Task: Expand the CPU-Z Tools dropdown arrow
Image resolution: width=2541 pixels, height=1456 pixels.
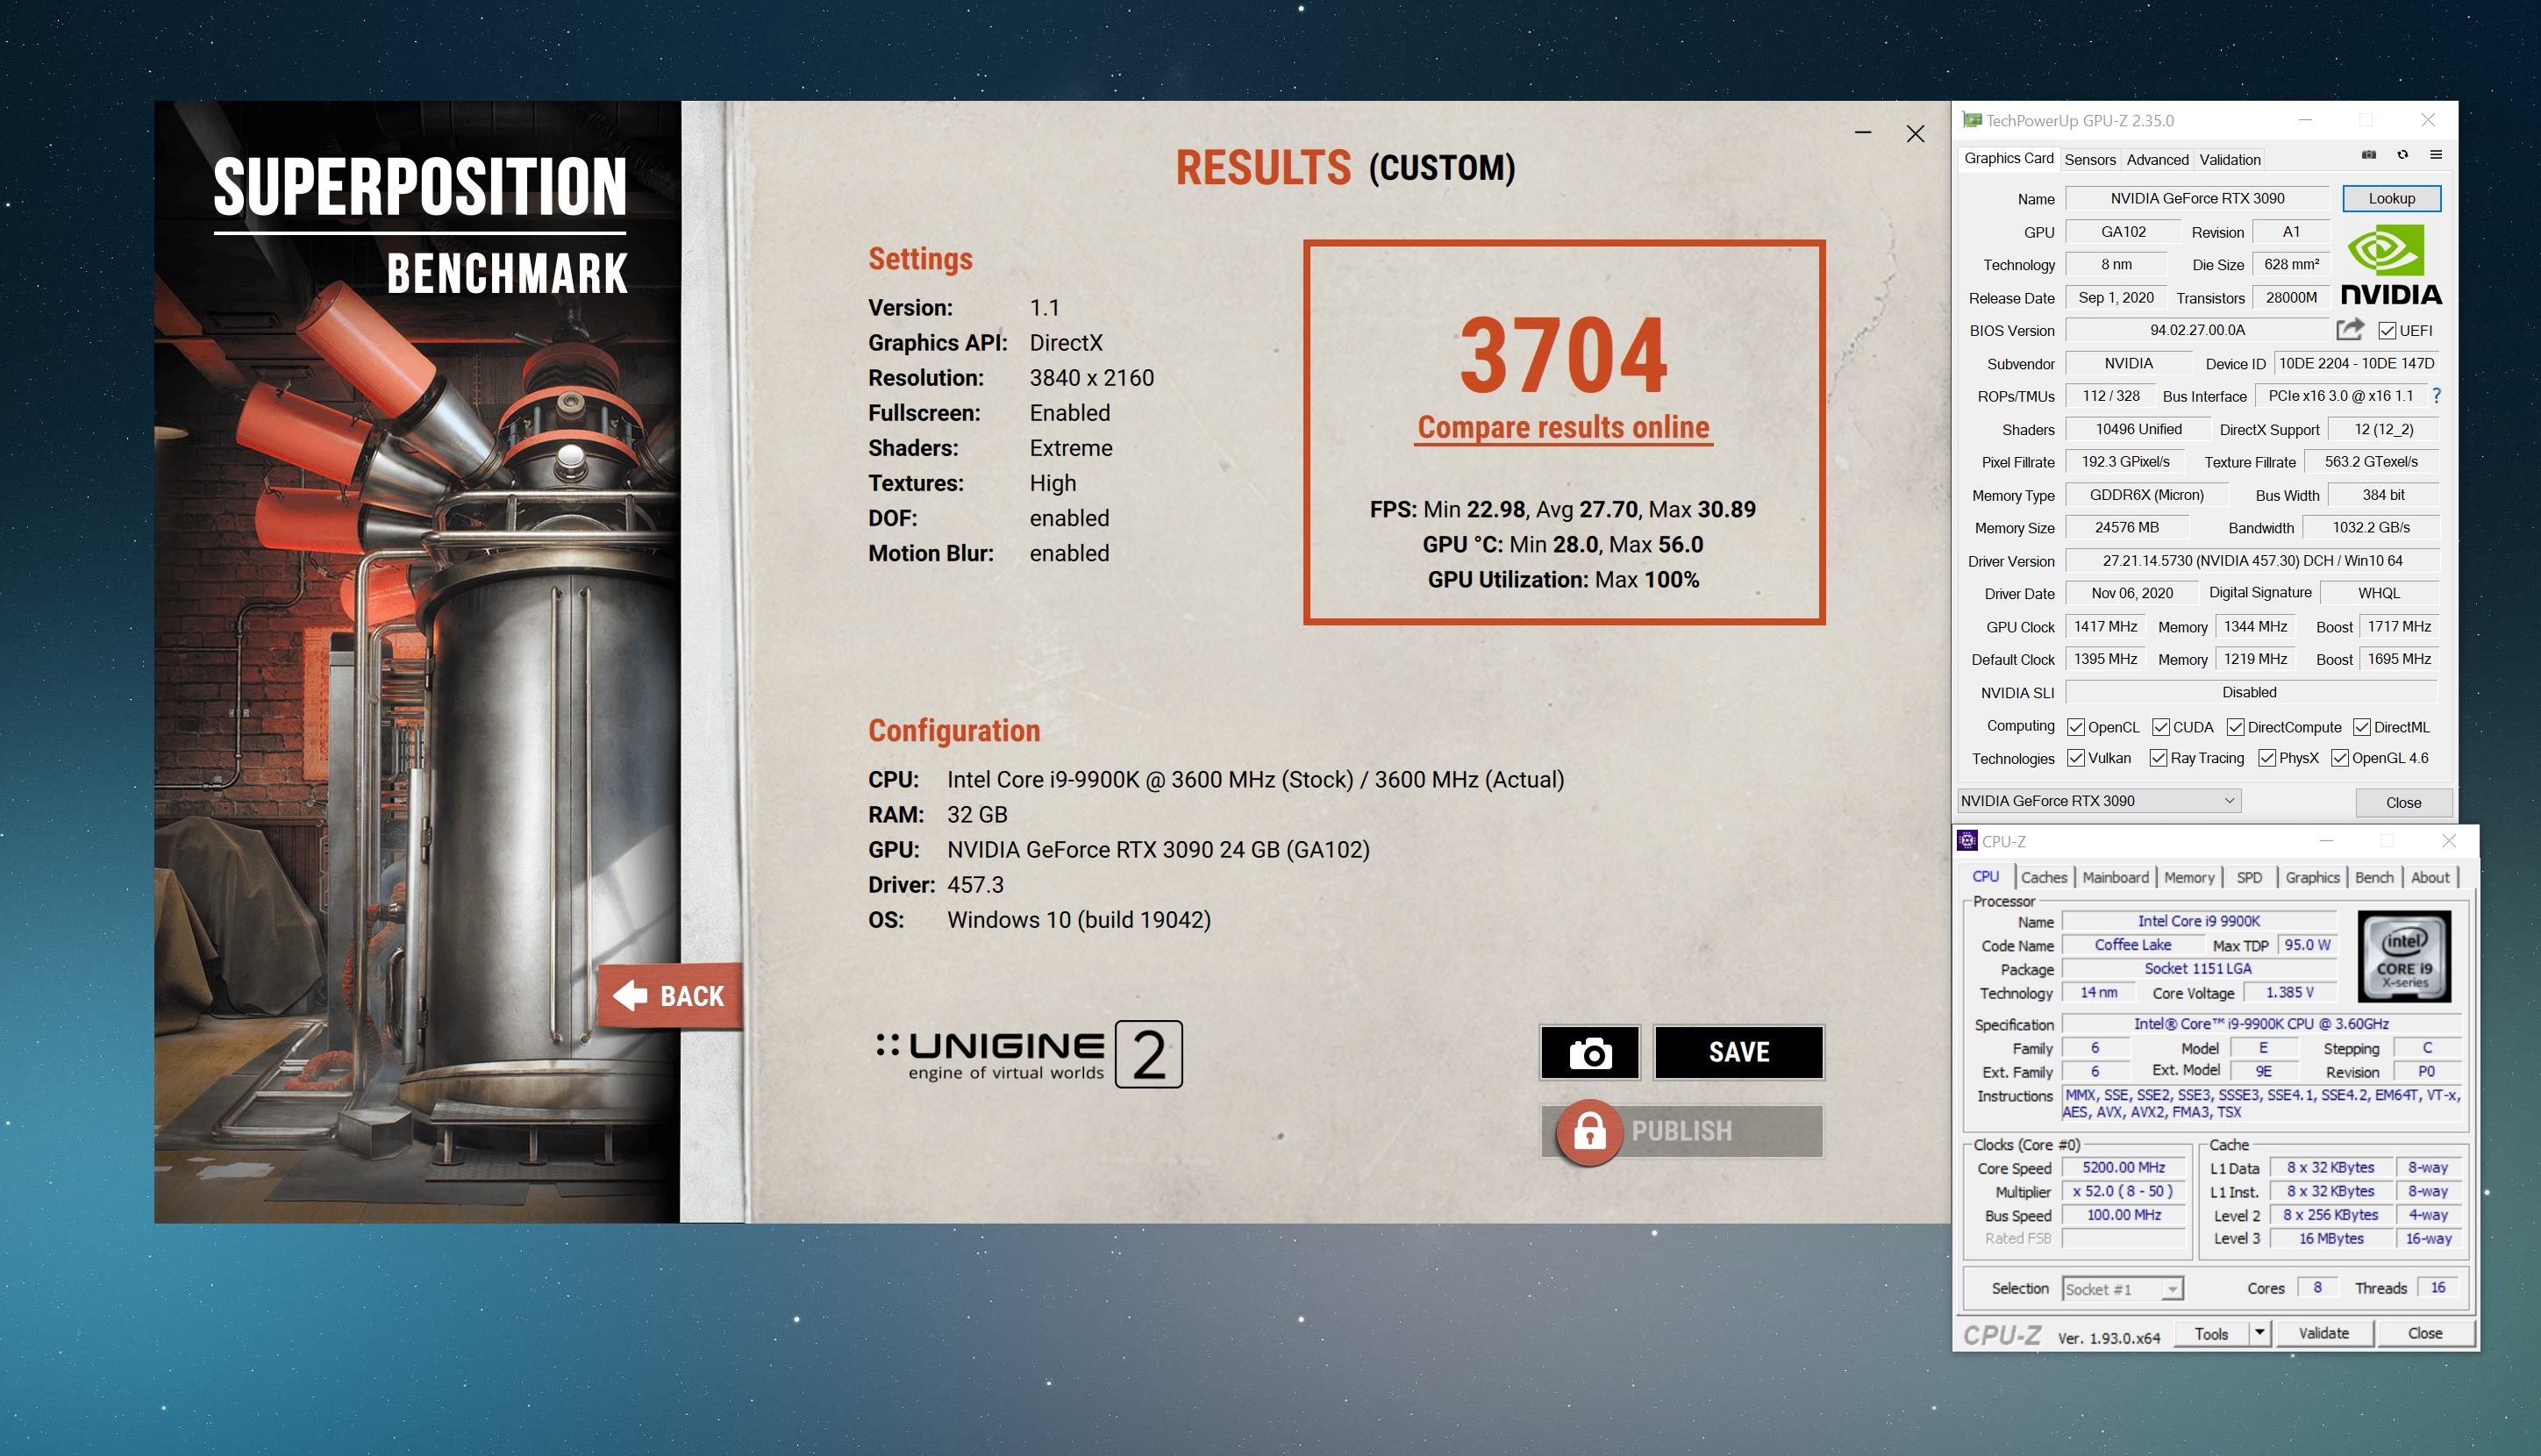Action: 2259,1333
